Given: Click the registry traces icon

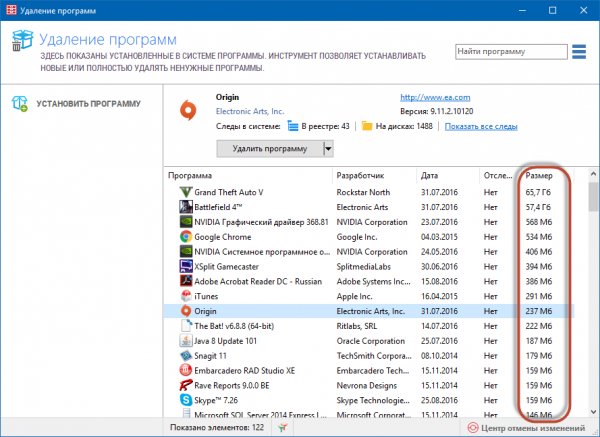Looking at the screenshot, I should click(293, 126).
